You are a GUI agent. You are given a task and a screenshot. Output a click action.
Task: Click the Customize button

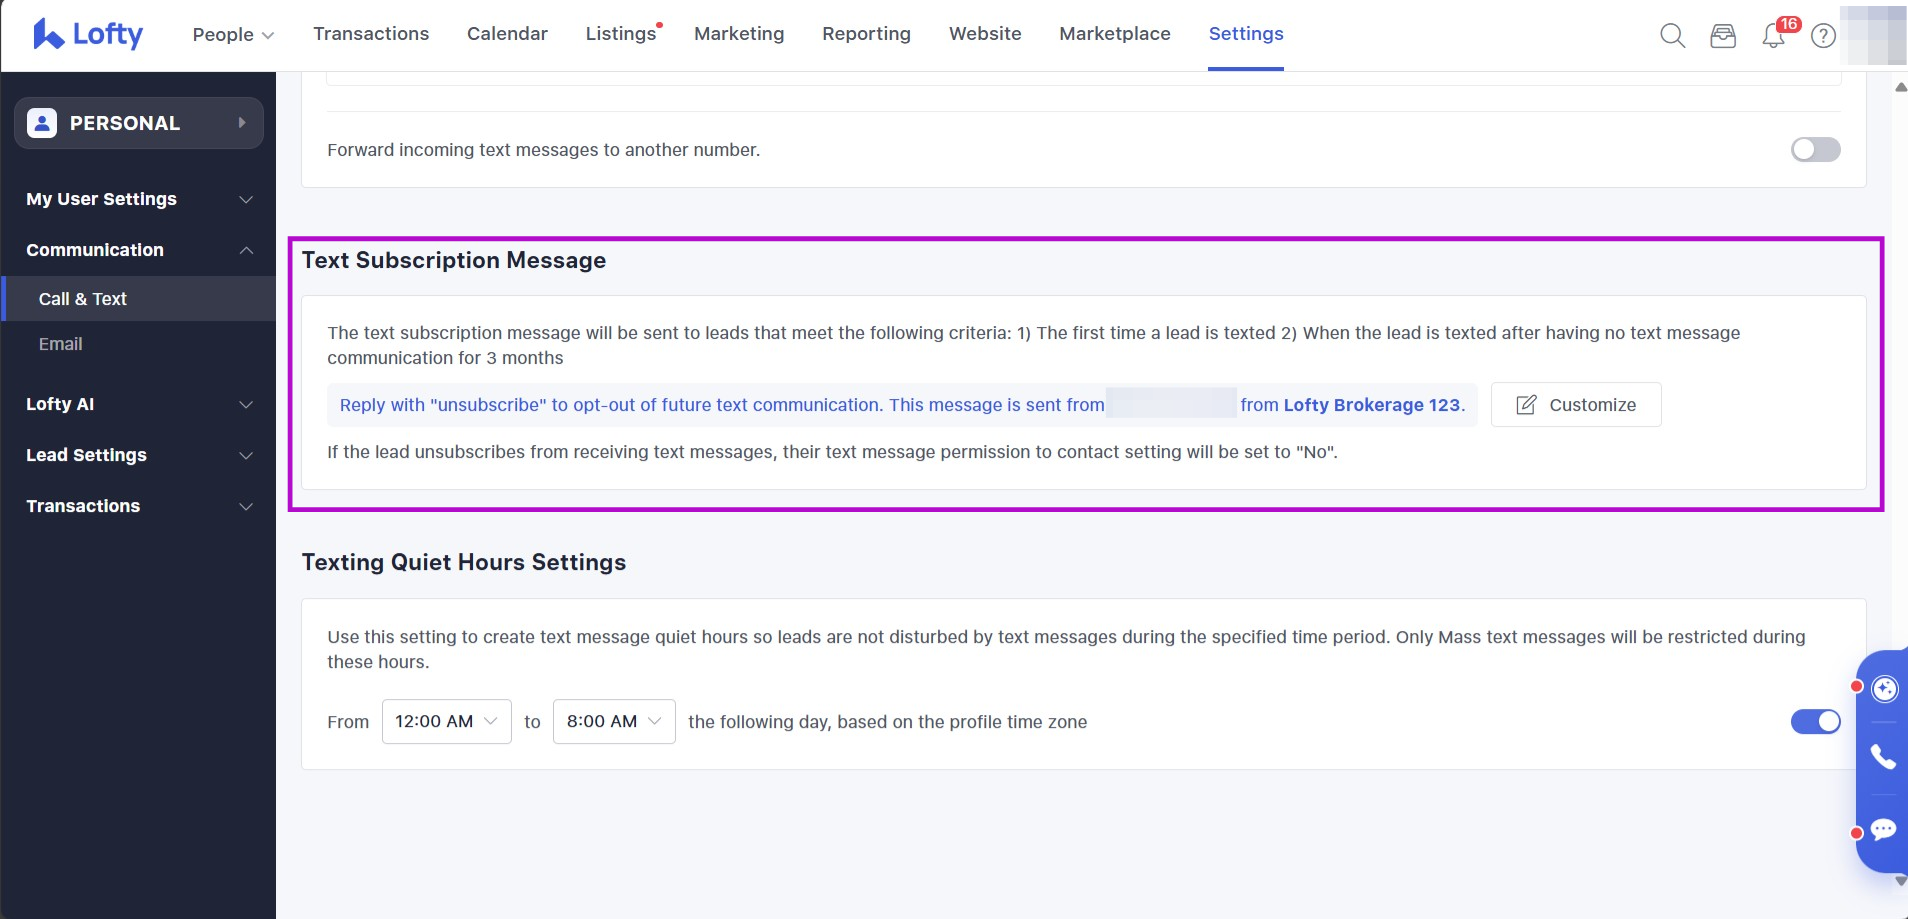(1576, 405)
